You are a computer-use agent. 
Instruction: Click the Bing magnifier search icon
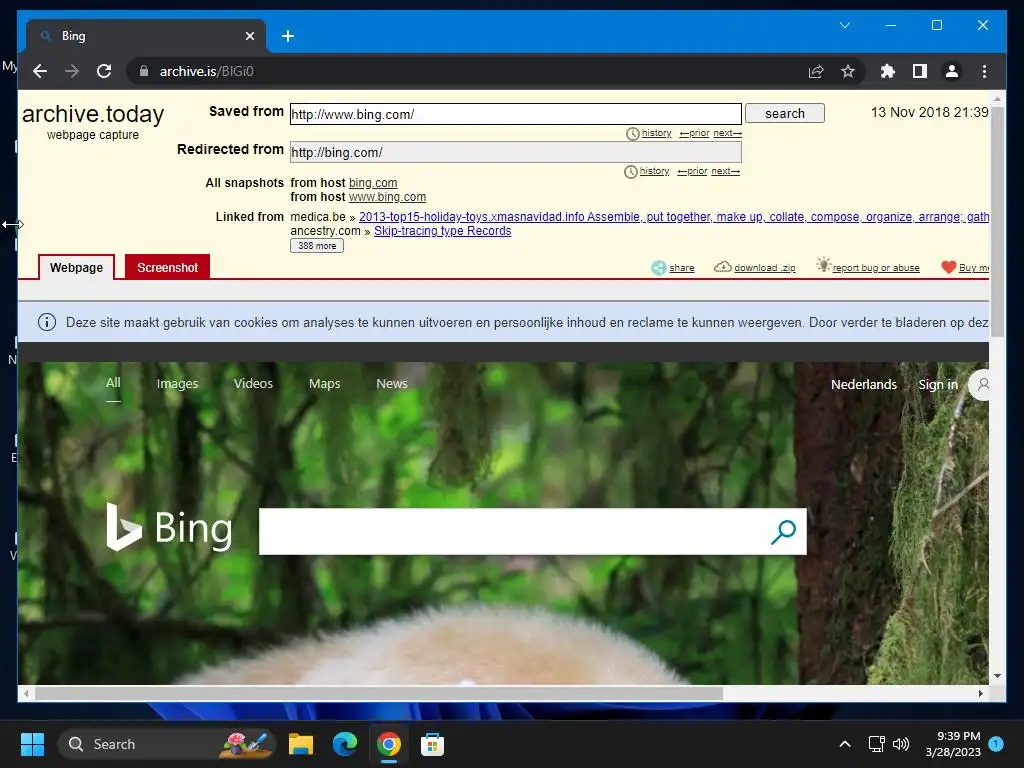click(783, 532)
